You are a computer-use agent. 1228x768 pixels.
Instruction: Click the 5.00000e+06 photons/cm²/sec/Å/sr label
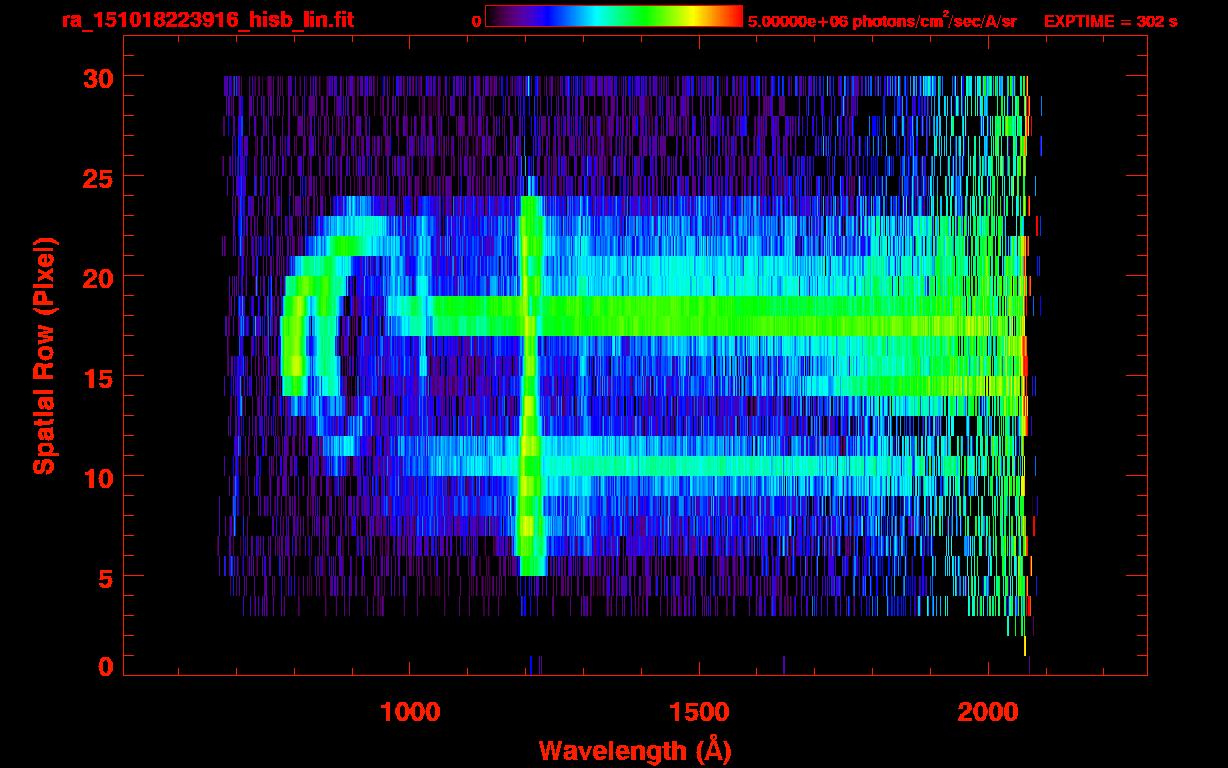882,20
